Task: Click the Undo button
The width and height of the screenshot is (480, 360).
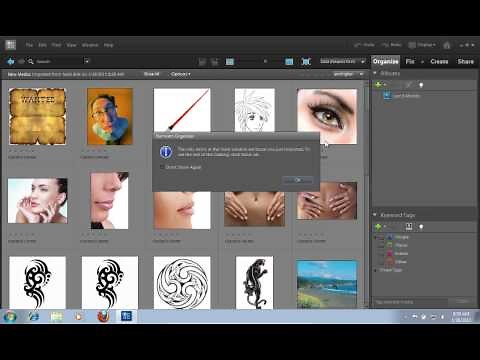Action: point(364,45)
